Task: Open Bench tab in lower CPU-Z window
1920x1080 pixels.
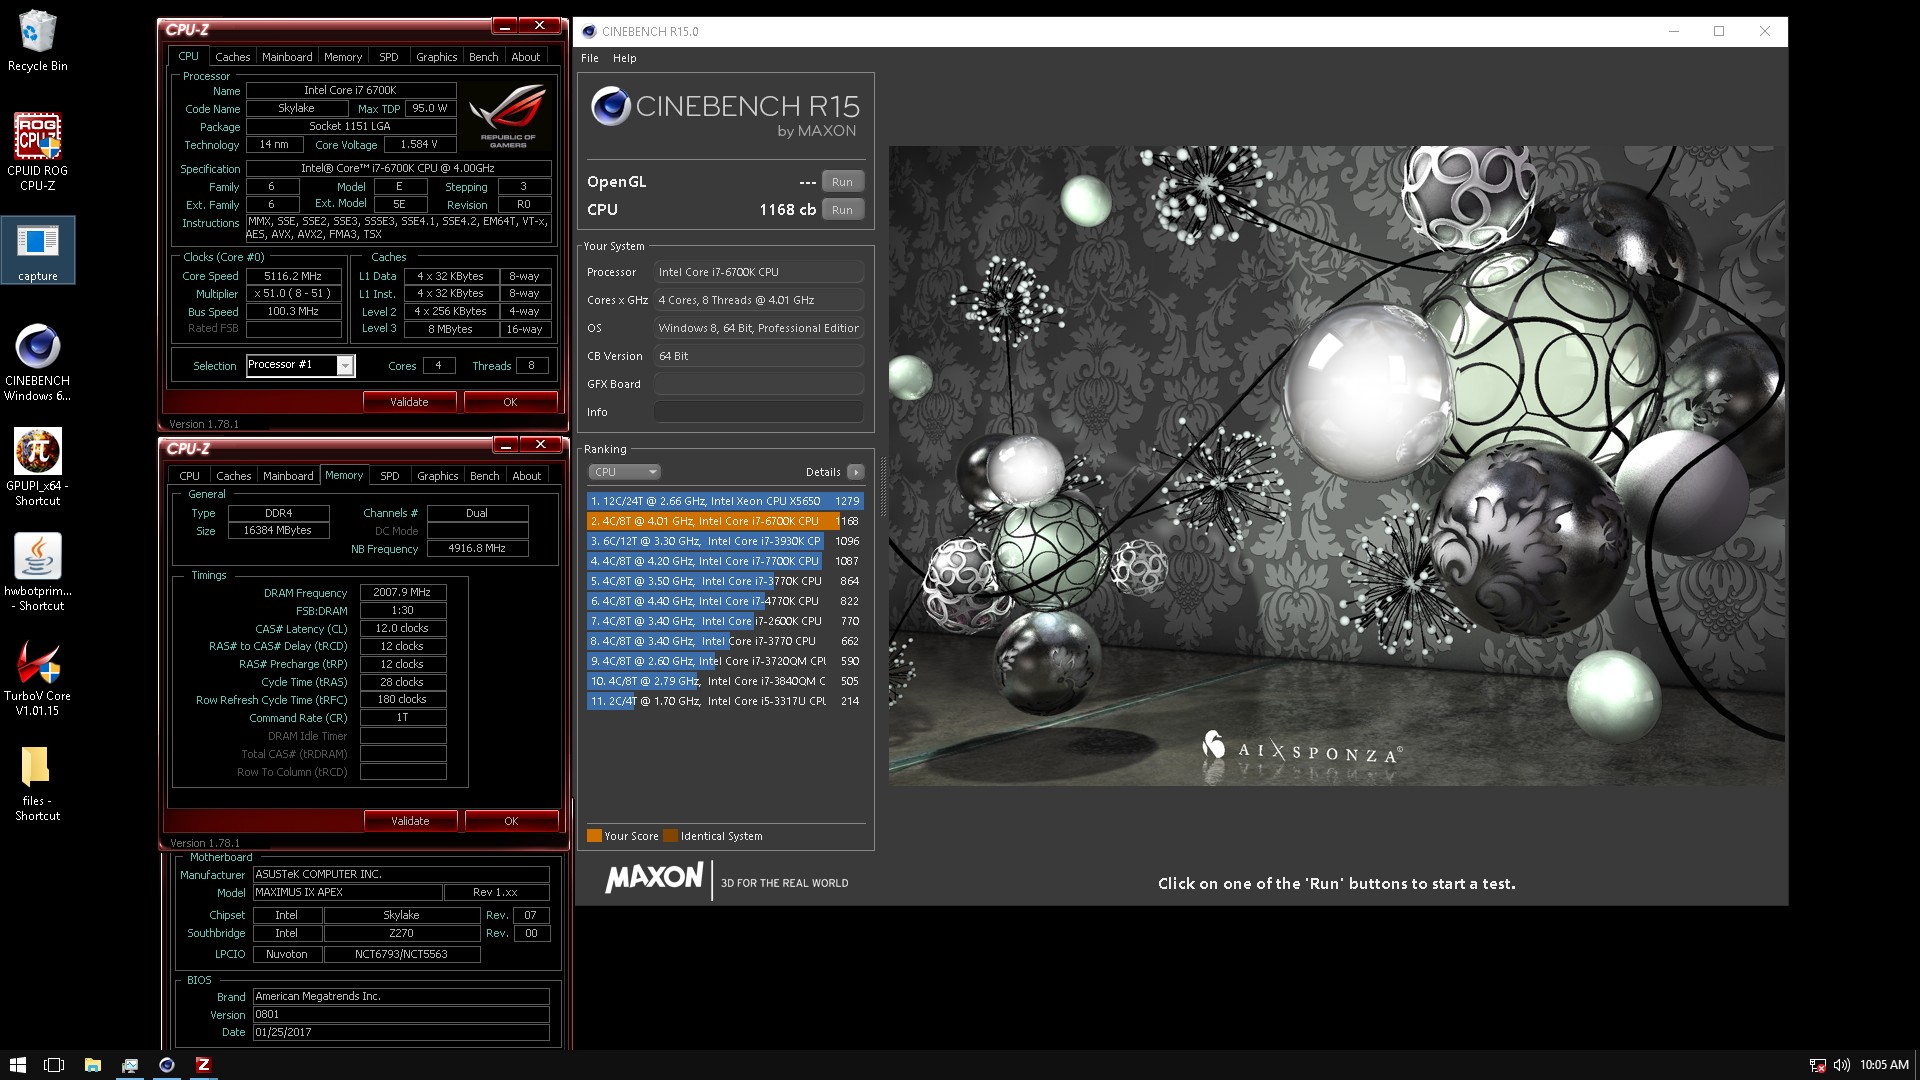Action: [485, 476]
